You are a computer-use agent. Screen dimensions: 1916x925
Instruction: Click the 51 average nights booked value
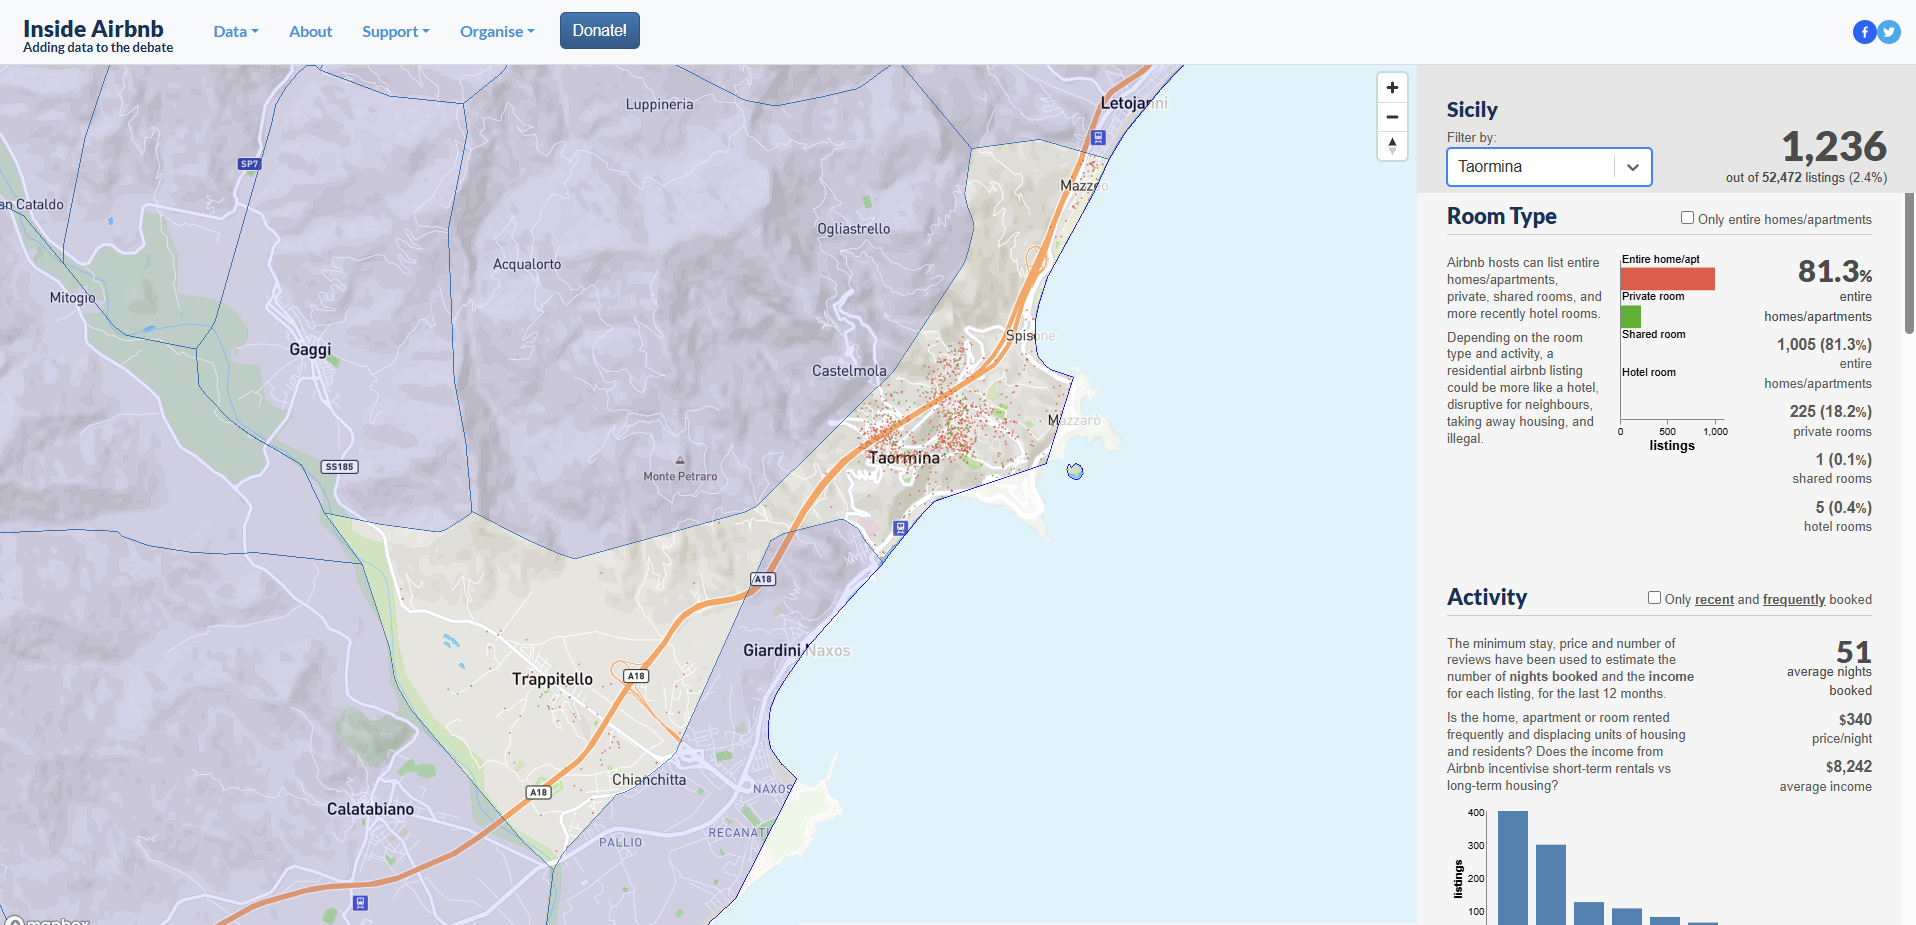(1854, 652)
